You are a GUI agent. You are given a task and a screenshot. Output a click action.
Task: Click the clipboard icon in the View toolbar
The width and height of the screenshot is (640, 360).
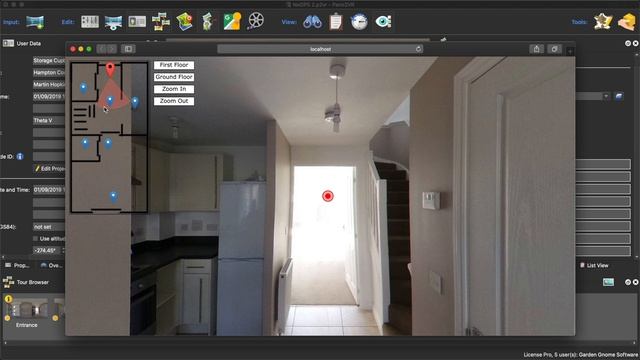[336, 21]
